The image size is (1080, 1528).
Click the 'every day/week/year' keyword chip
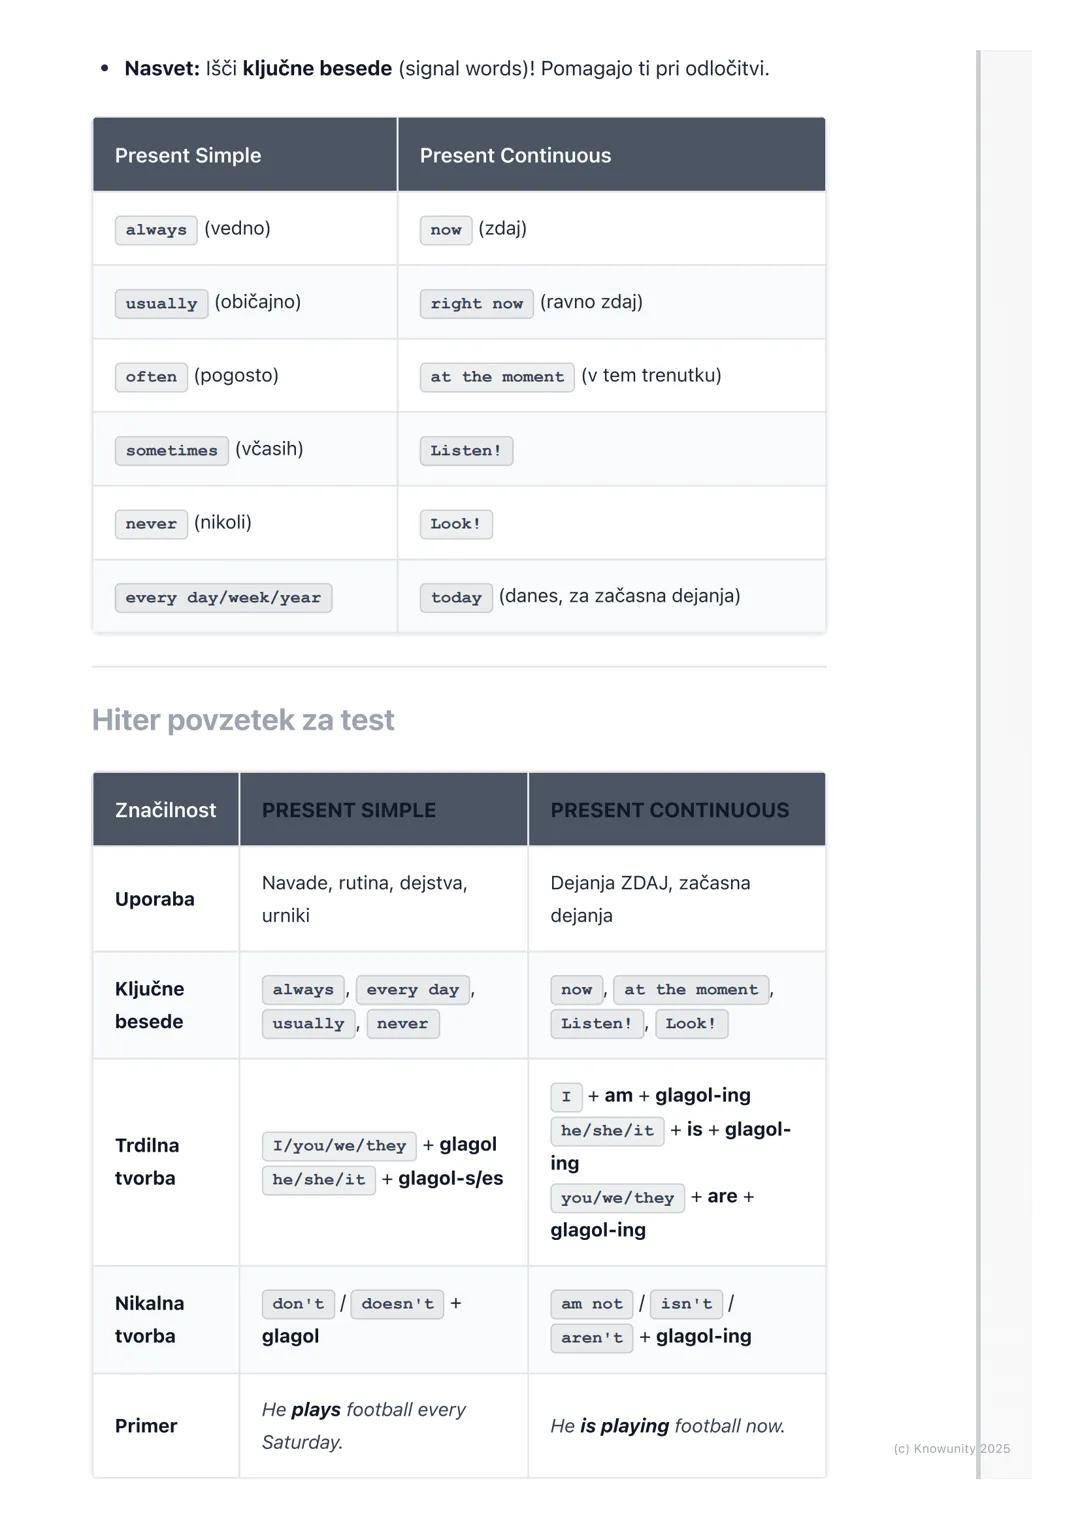223,597
